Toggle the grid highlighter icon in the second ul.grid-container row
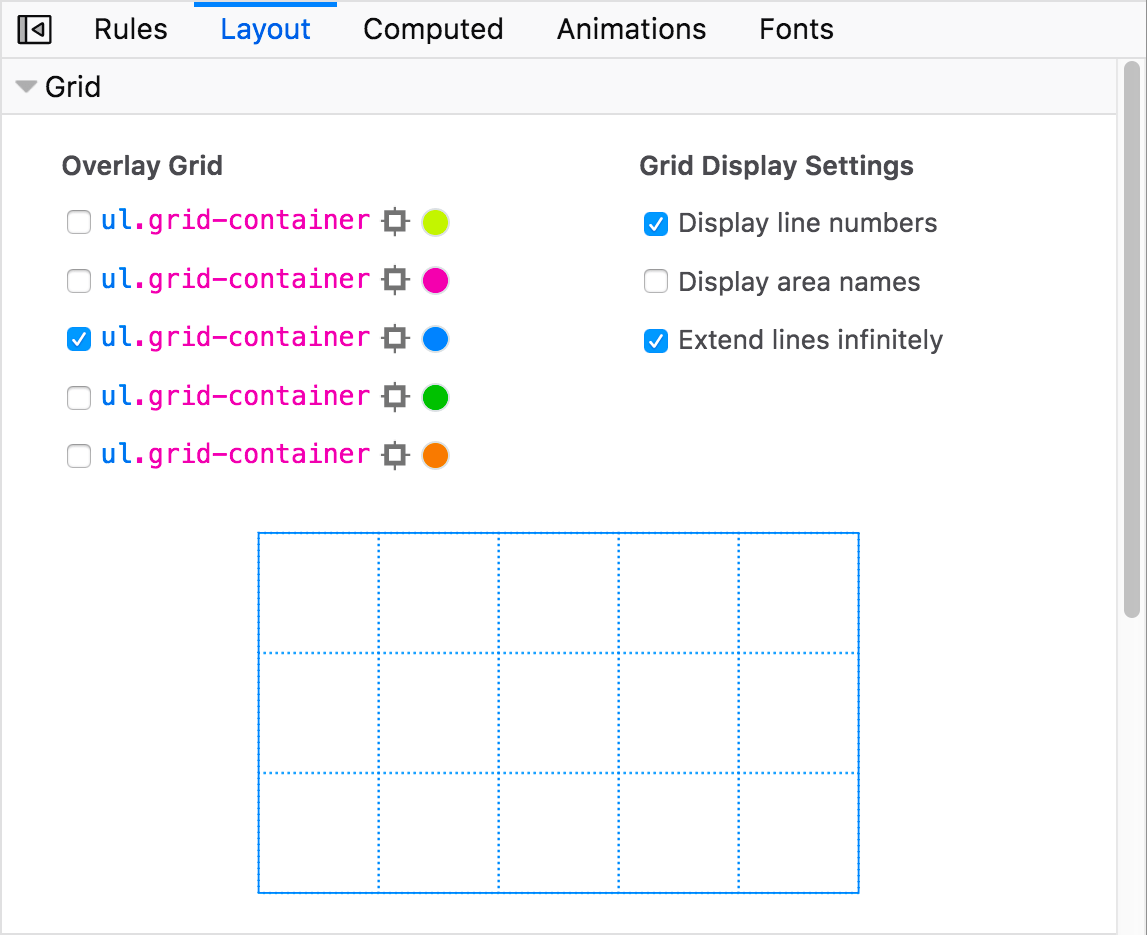 tap(395, 280)
